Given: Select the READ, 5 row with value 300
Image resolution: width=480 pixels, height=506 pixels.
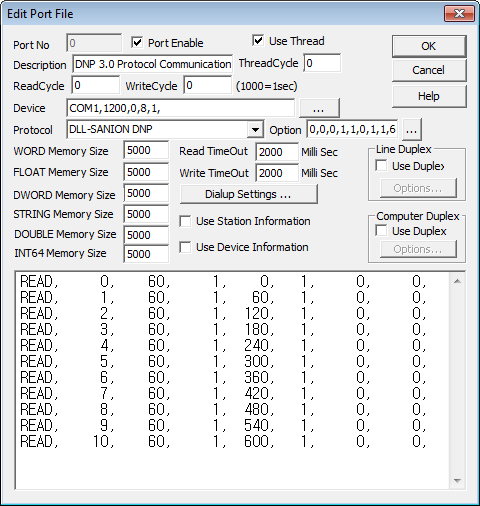Looking at the screenshot, I should click(x=223, y=361).
